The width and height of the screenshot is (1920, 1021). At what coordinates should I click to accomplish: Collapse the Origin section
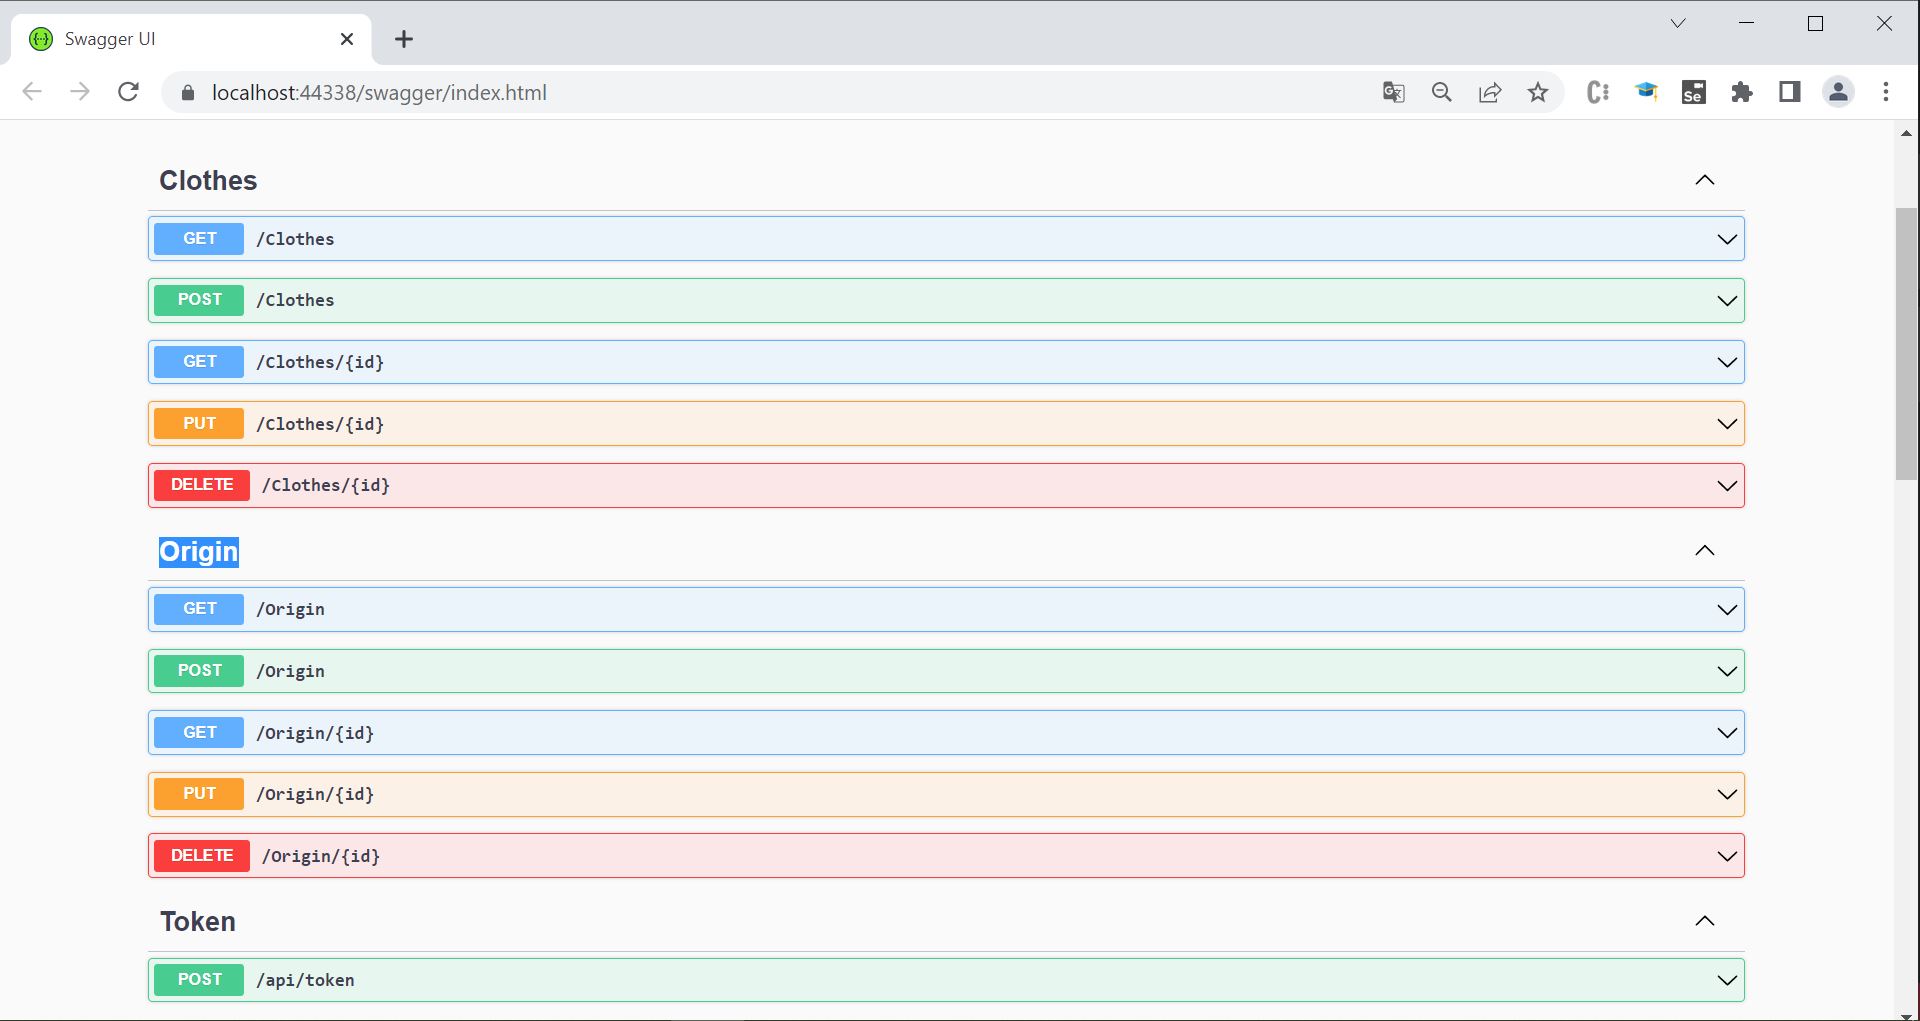[1705, 551]
